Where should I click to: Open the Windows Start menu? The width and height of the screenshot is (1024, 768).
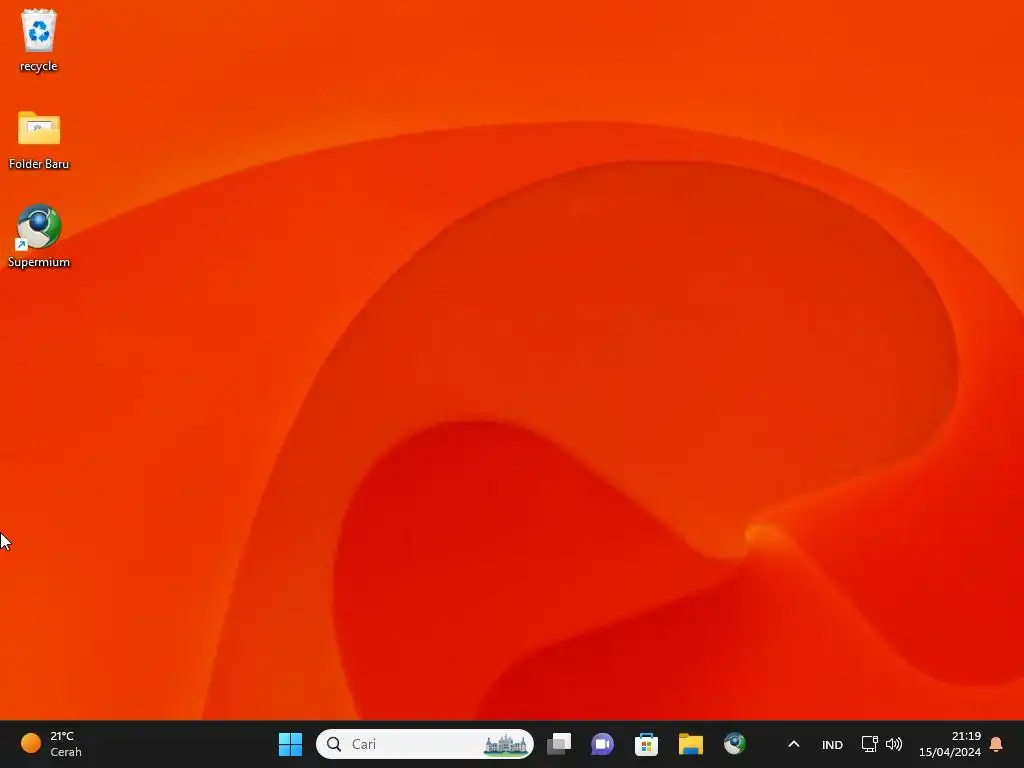click(290, 744)
